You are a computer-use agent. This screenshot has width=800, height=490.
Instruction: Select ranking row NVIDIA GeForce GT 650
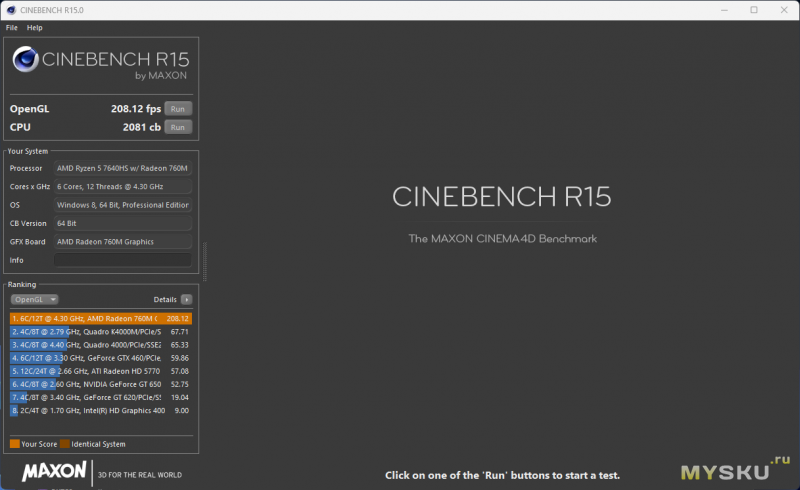[101, 384]
